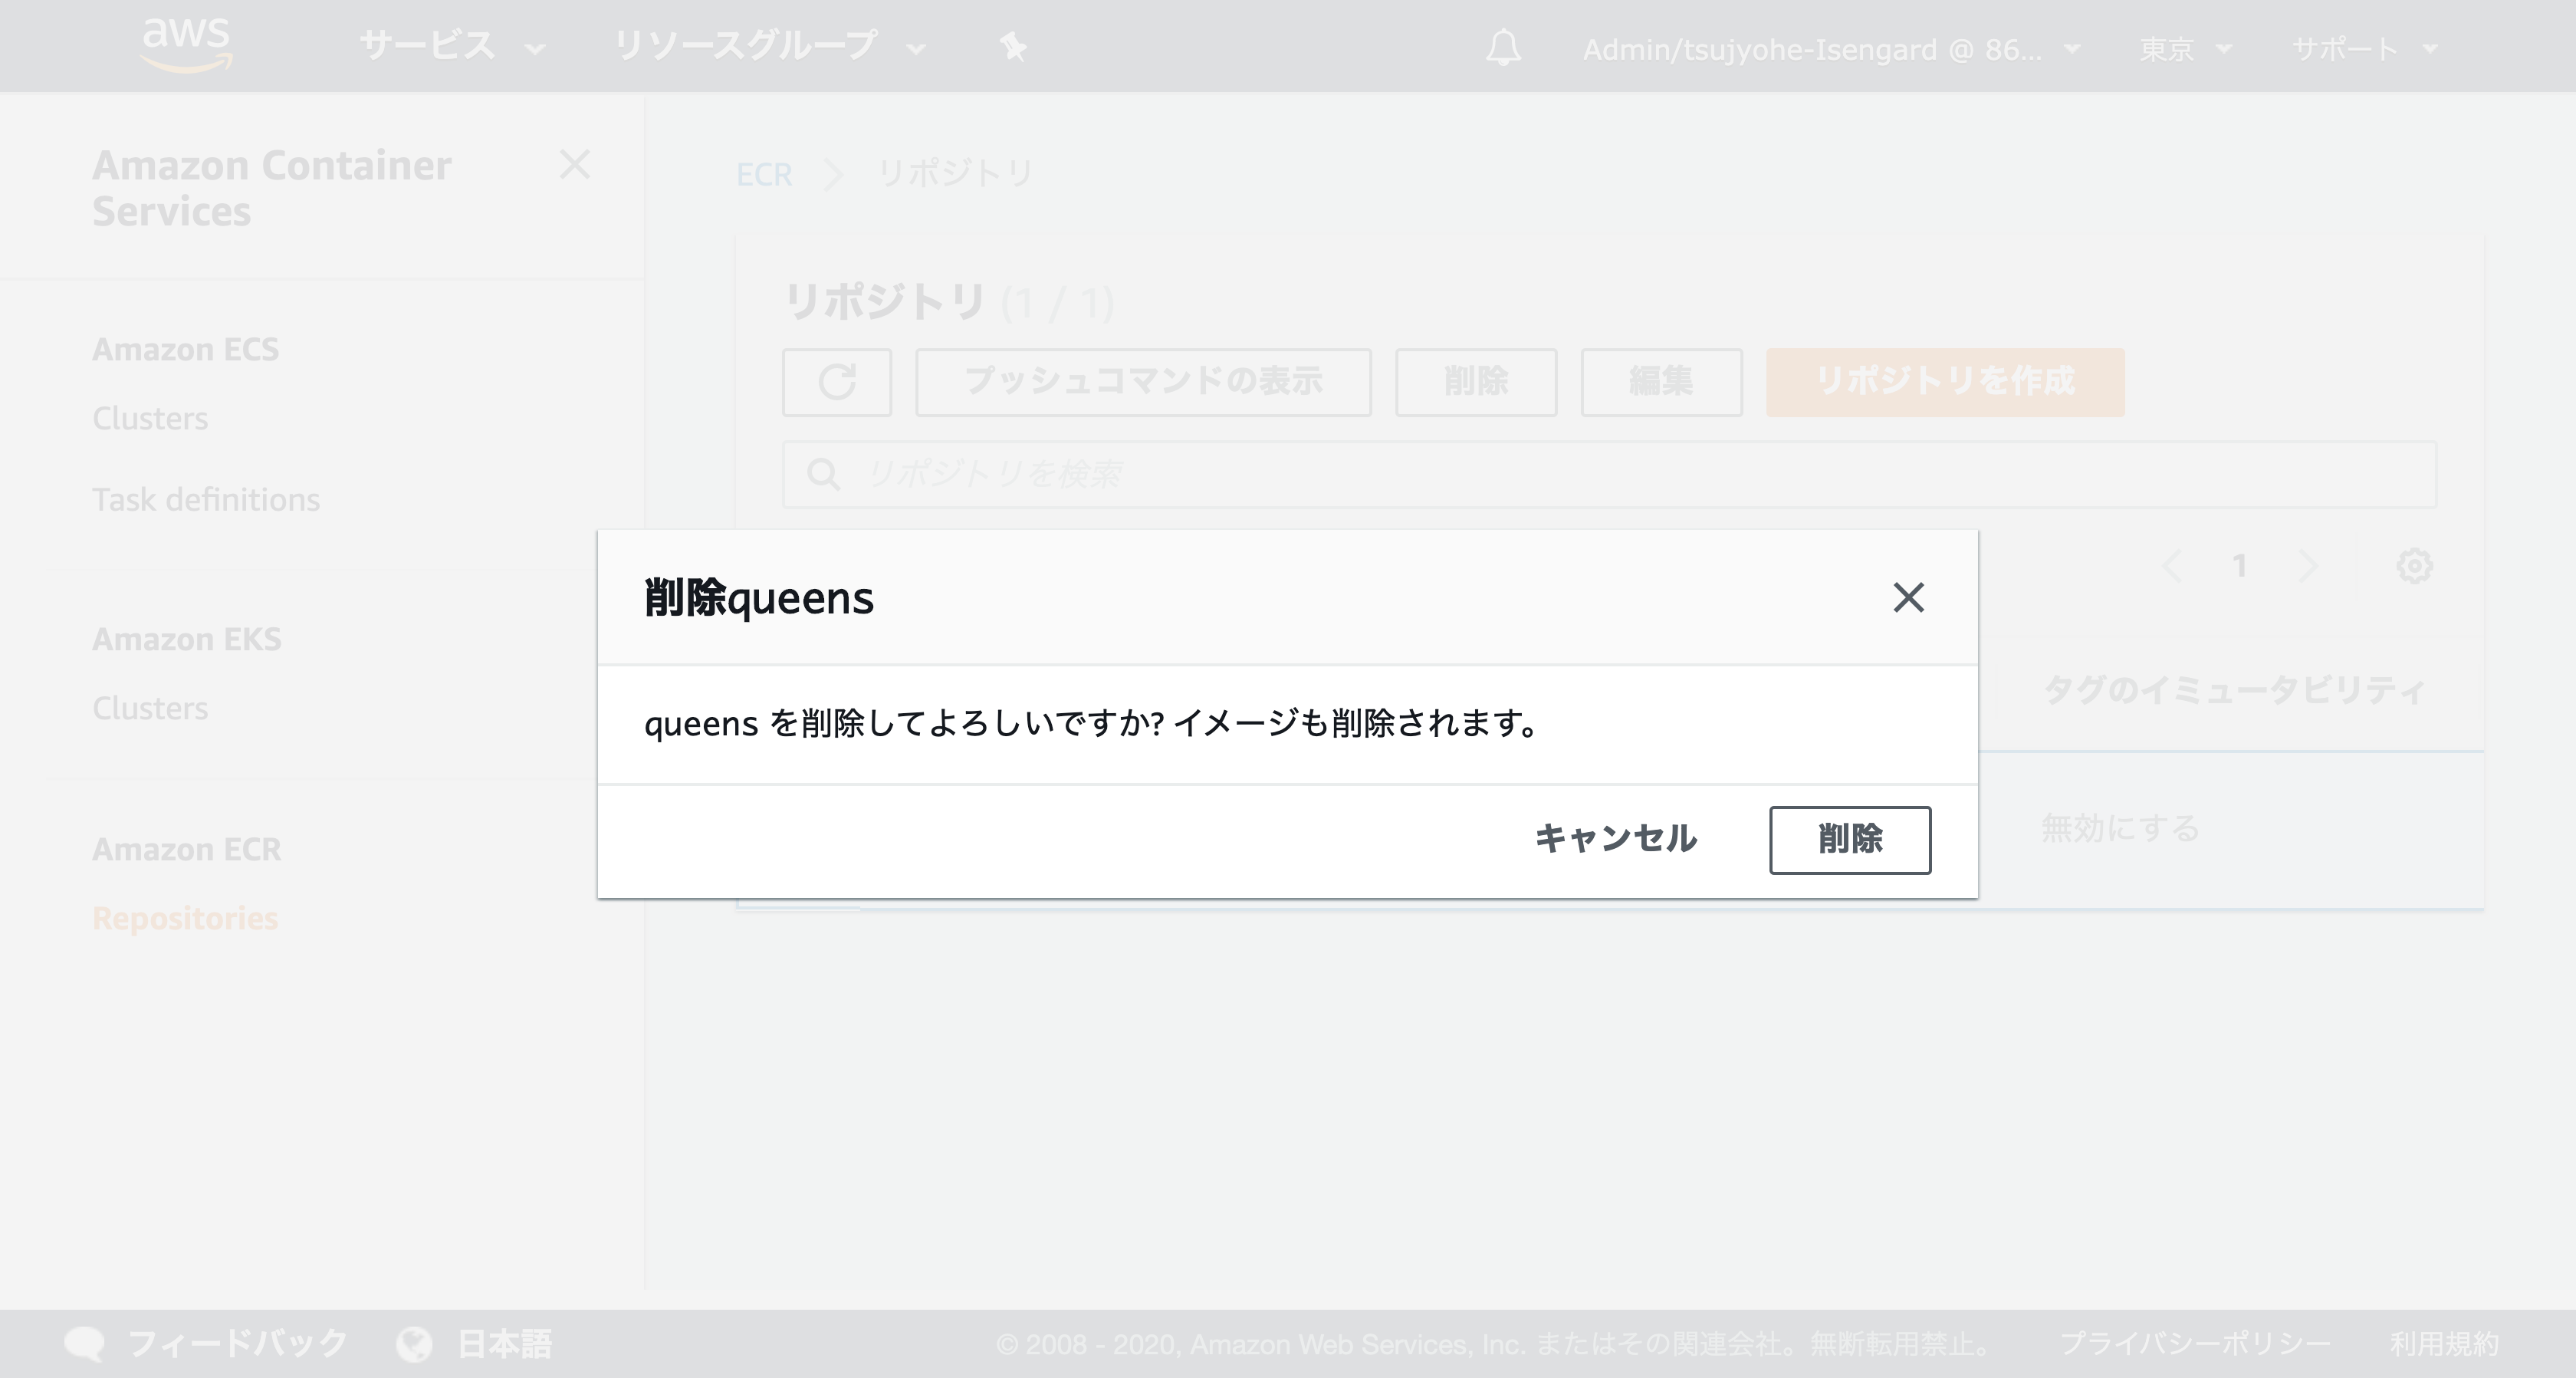Click the feedback speech bubble icon
This screenshot has height=1378, width=2576.
84,1344
